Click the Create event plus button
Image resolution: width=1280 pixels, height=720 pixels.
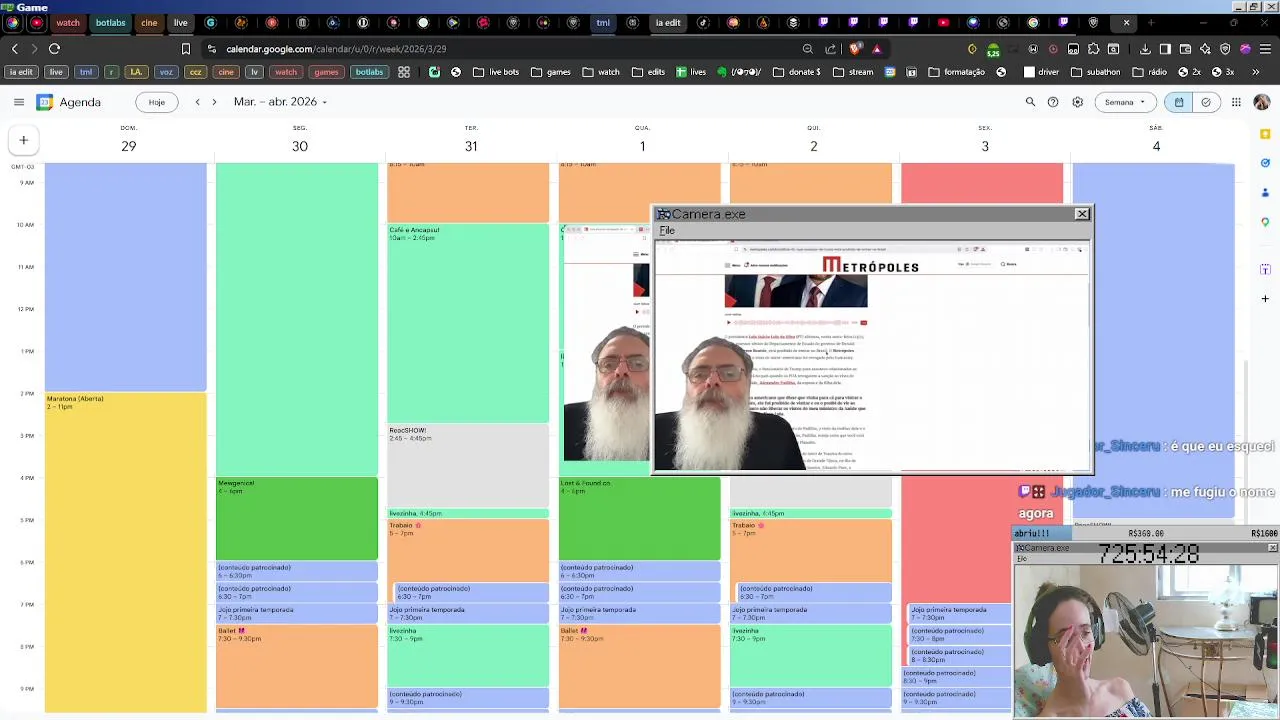click(x=23, y=140)
